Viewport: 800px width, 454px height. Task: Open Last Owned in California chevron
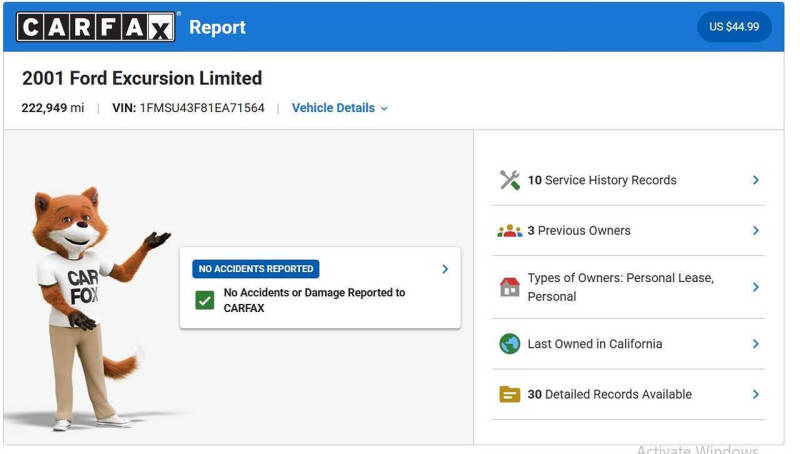pyautogui.click(x=756, y=344)
